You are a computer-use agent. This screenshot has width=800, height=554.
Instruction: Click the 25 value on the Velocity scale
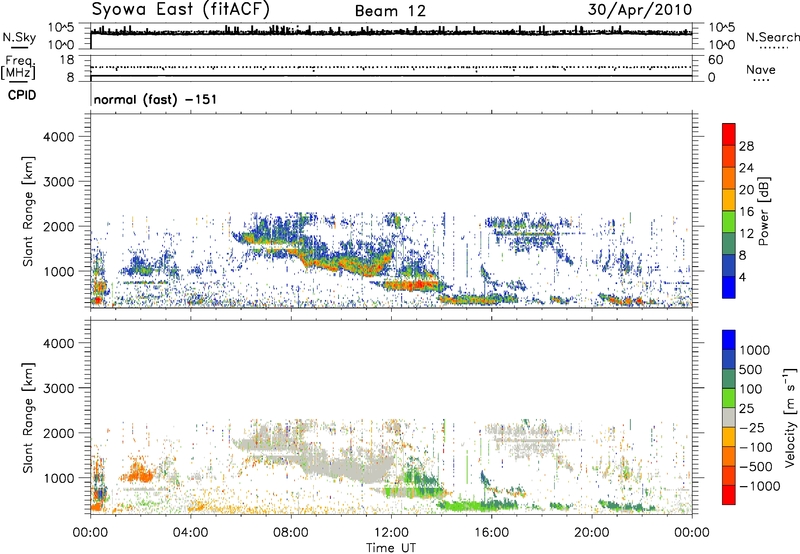pyautogui.click(x=747, y=408)
